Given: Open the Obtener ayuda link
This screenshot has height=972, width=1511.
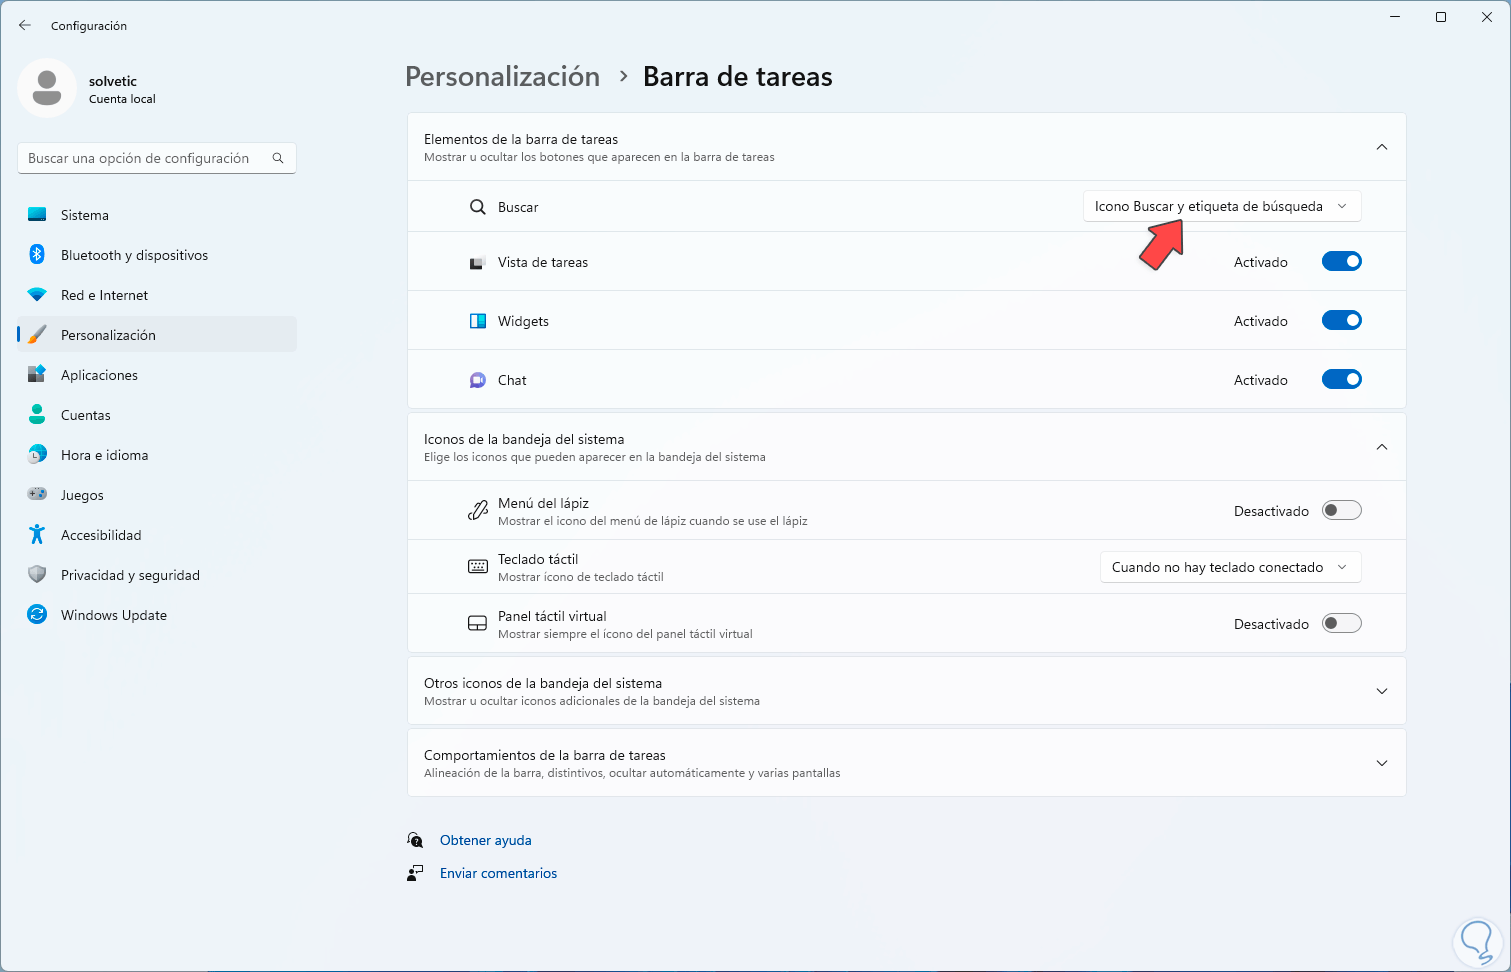Looking at the screenshot, I should pos(485,841).
